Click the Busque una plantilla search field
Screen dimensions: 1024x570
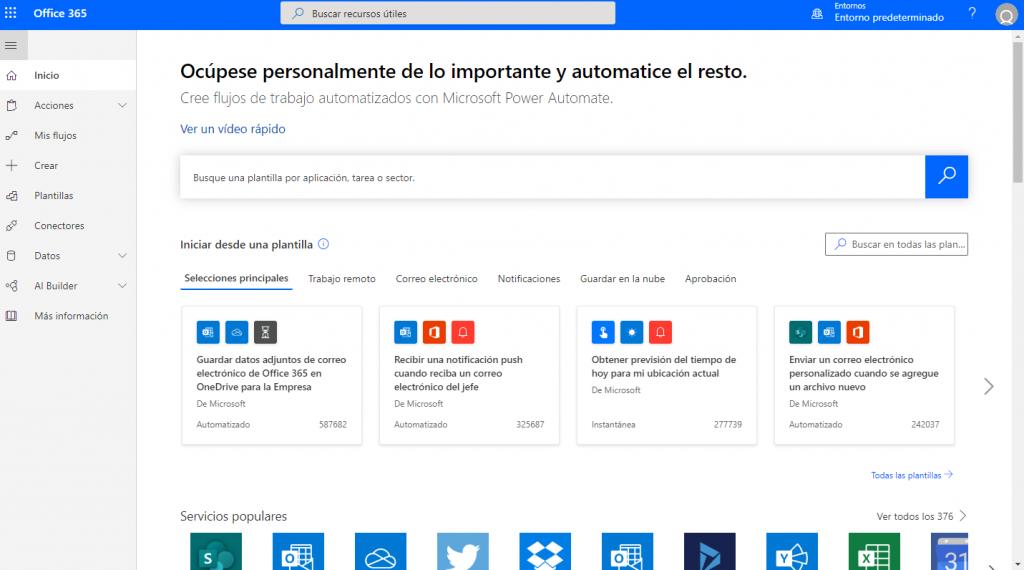[x=552, y=177]
